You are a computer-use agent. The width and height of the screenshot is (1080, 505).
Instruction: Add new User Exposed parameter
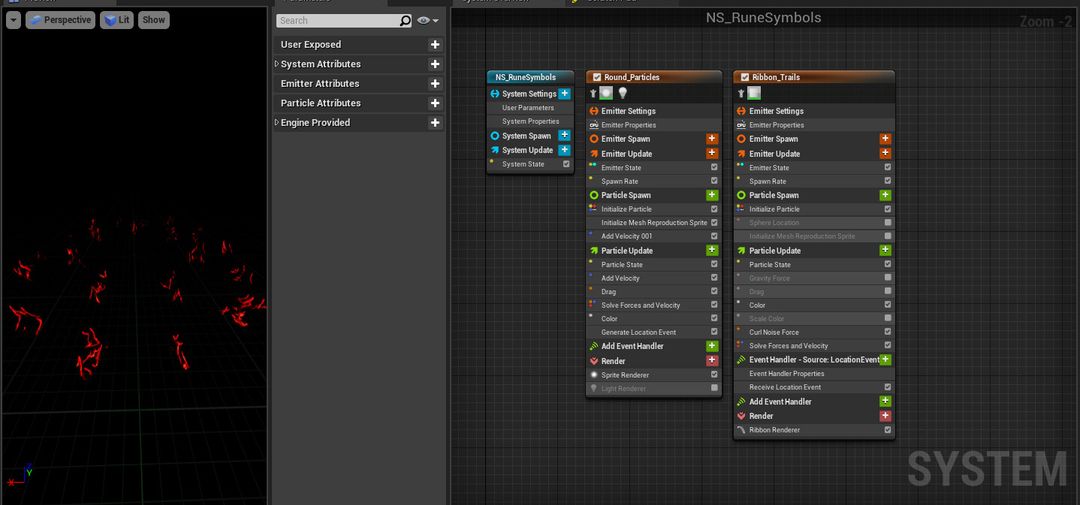tap(435, 45)
